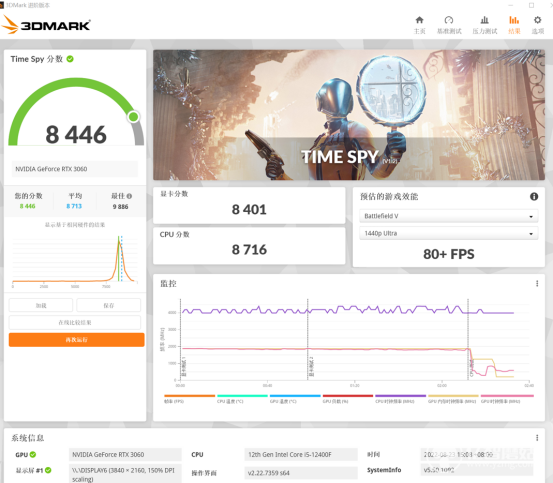Image resolution: width=553 pixels, height=483 pixels.
Task: Open the Benchmarks gauge icon
Action: [449, 25]
